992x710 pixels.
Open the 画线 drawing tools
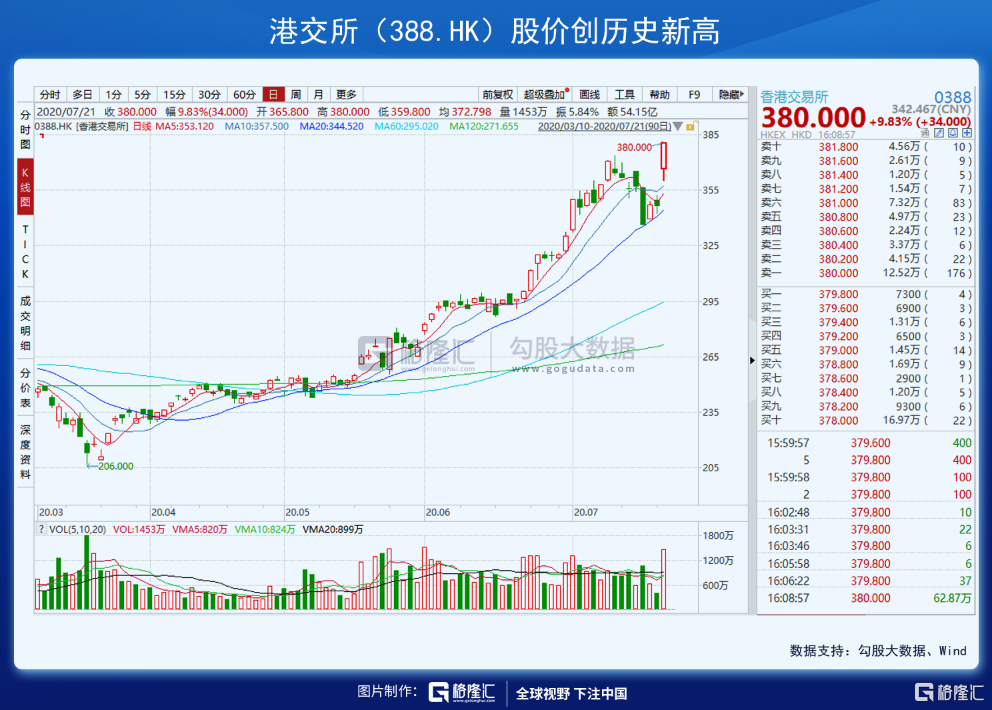[x=589, y=94]
